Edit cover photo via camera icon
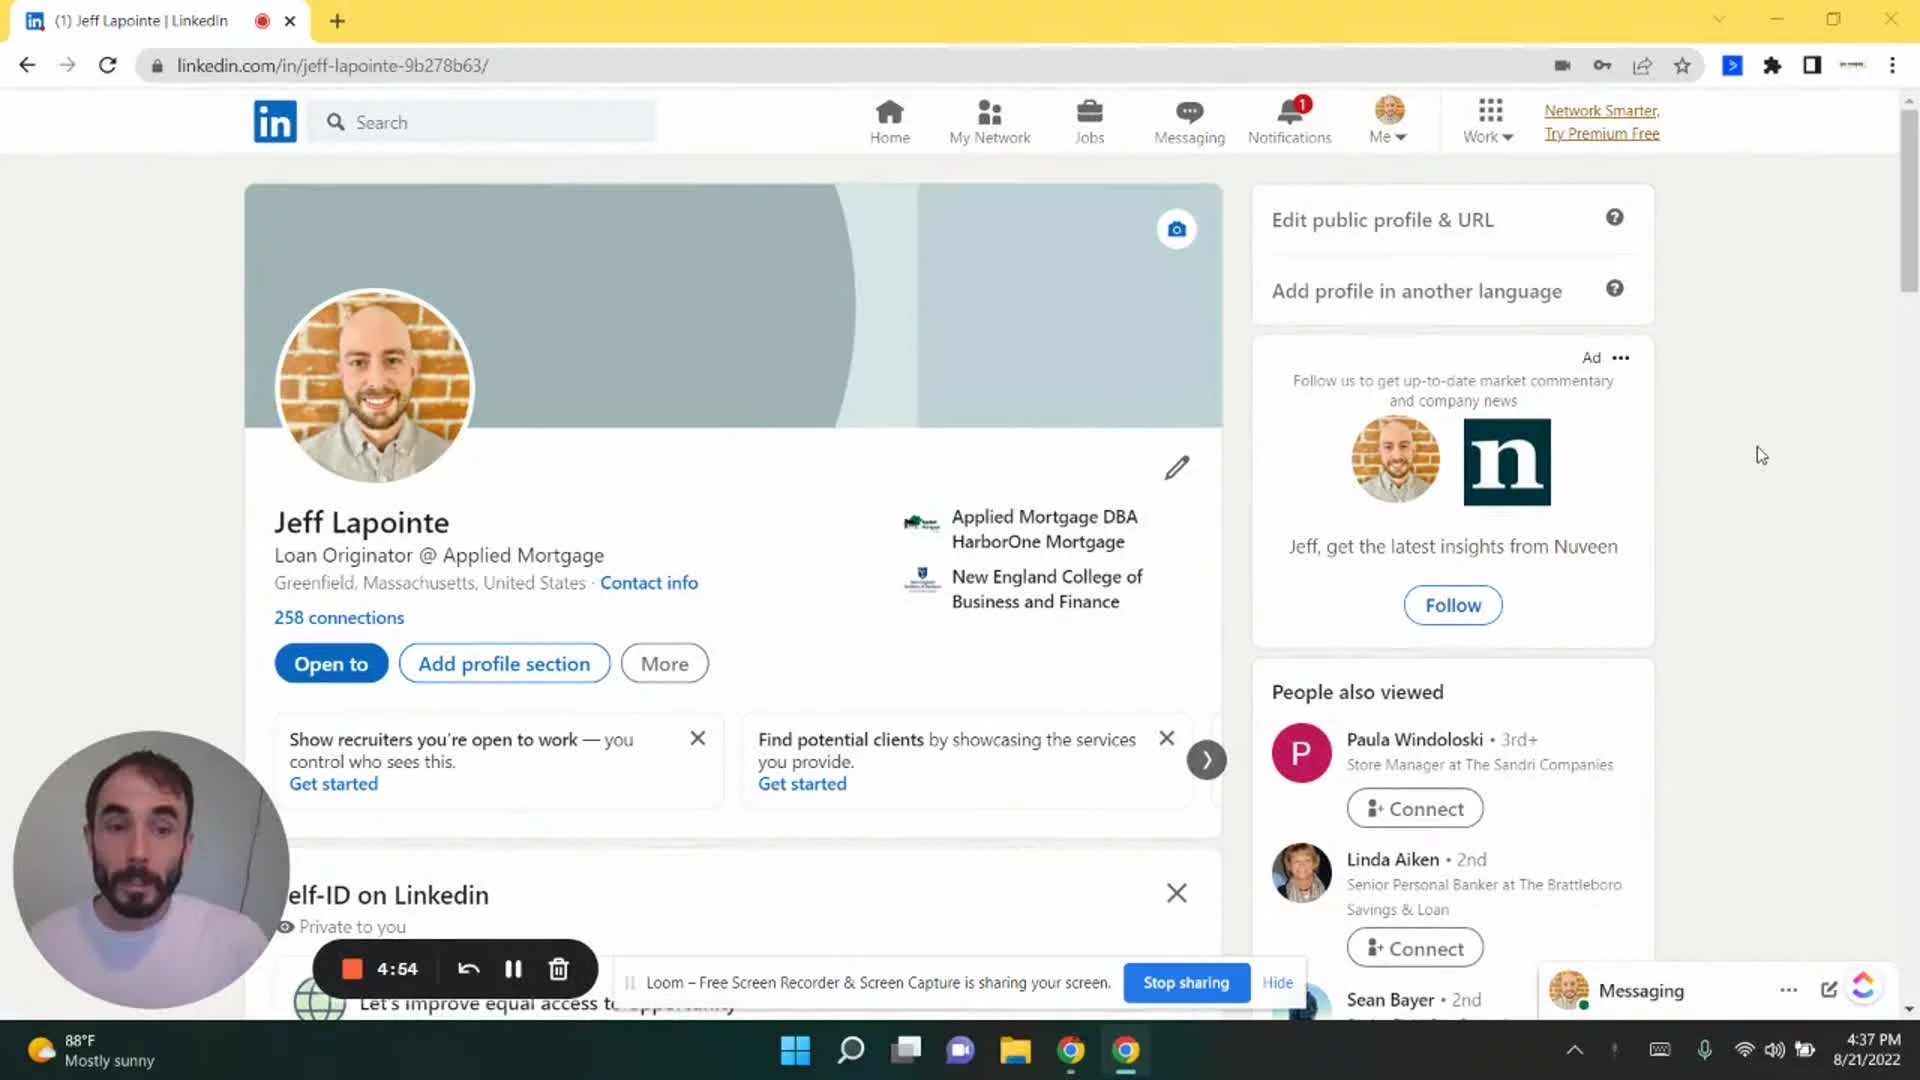The width and height of the screenshot is (1920, 1080). (1177, 229)
